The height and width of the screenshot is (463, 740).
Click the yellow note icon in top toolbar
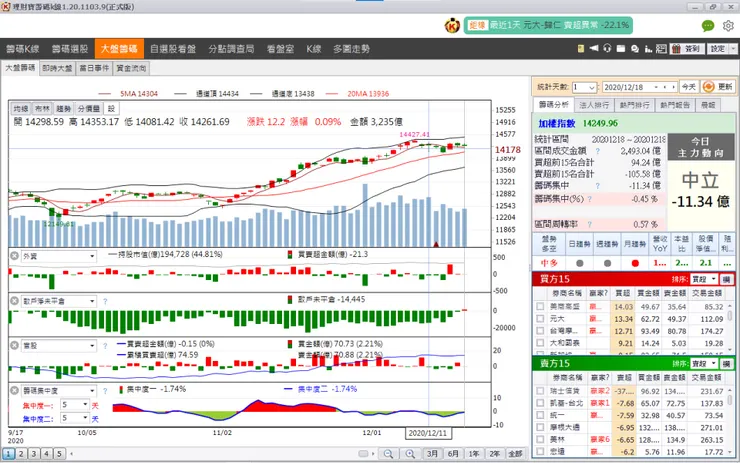580,49
